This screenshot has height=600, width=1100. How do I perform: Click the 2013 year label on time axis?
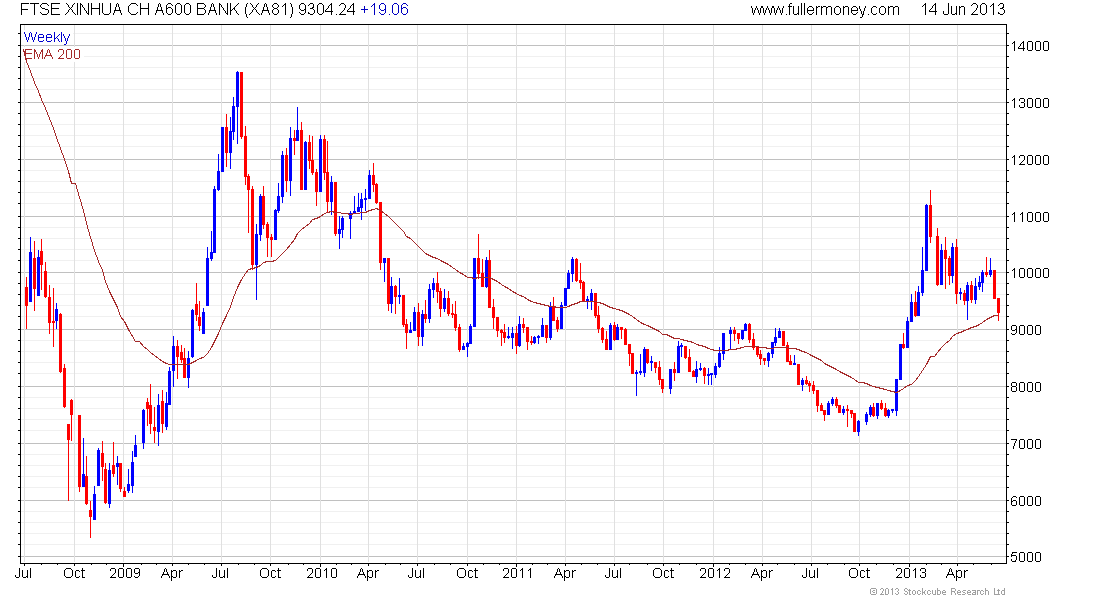(x=911, y=573)
